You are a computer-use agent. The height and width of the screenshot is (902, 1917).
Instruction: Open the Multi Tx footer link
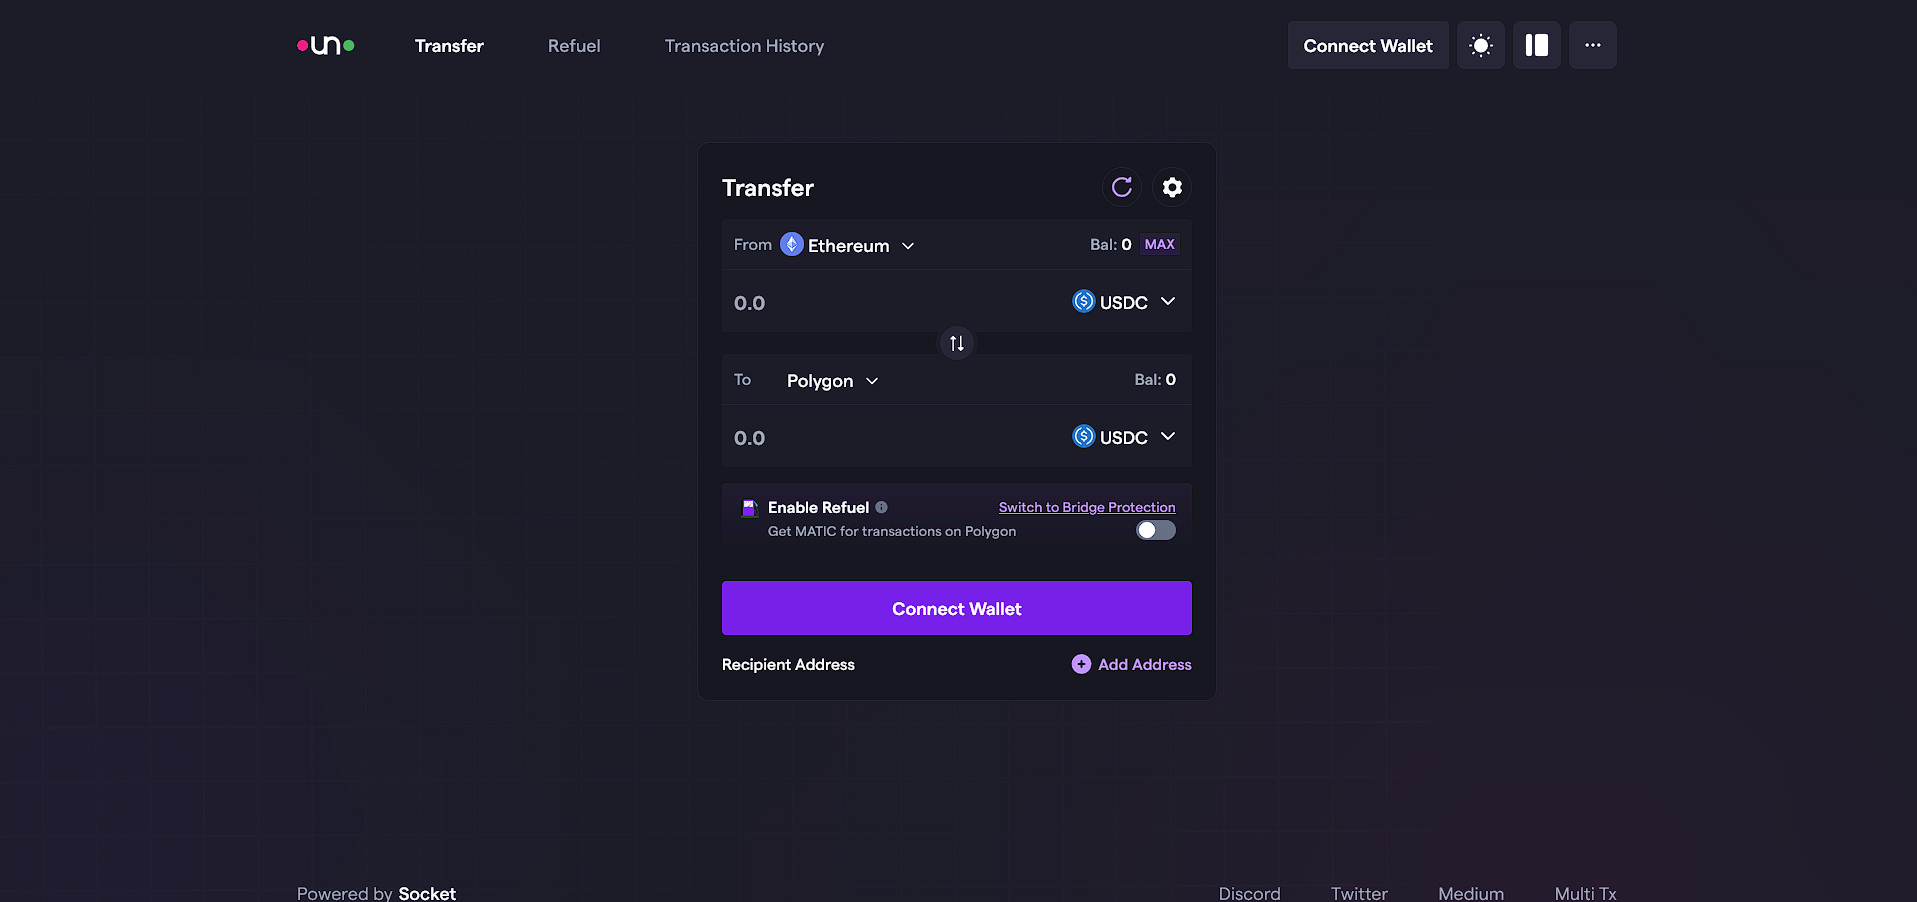click(x=1585, y=893)
